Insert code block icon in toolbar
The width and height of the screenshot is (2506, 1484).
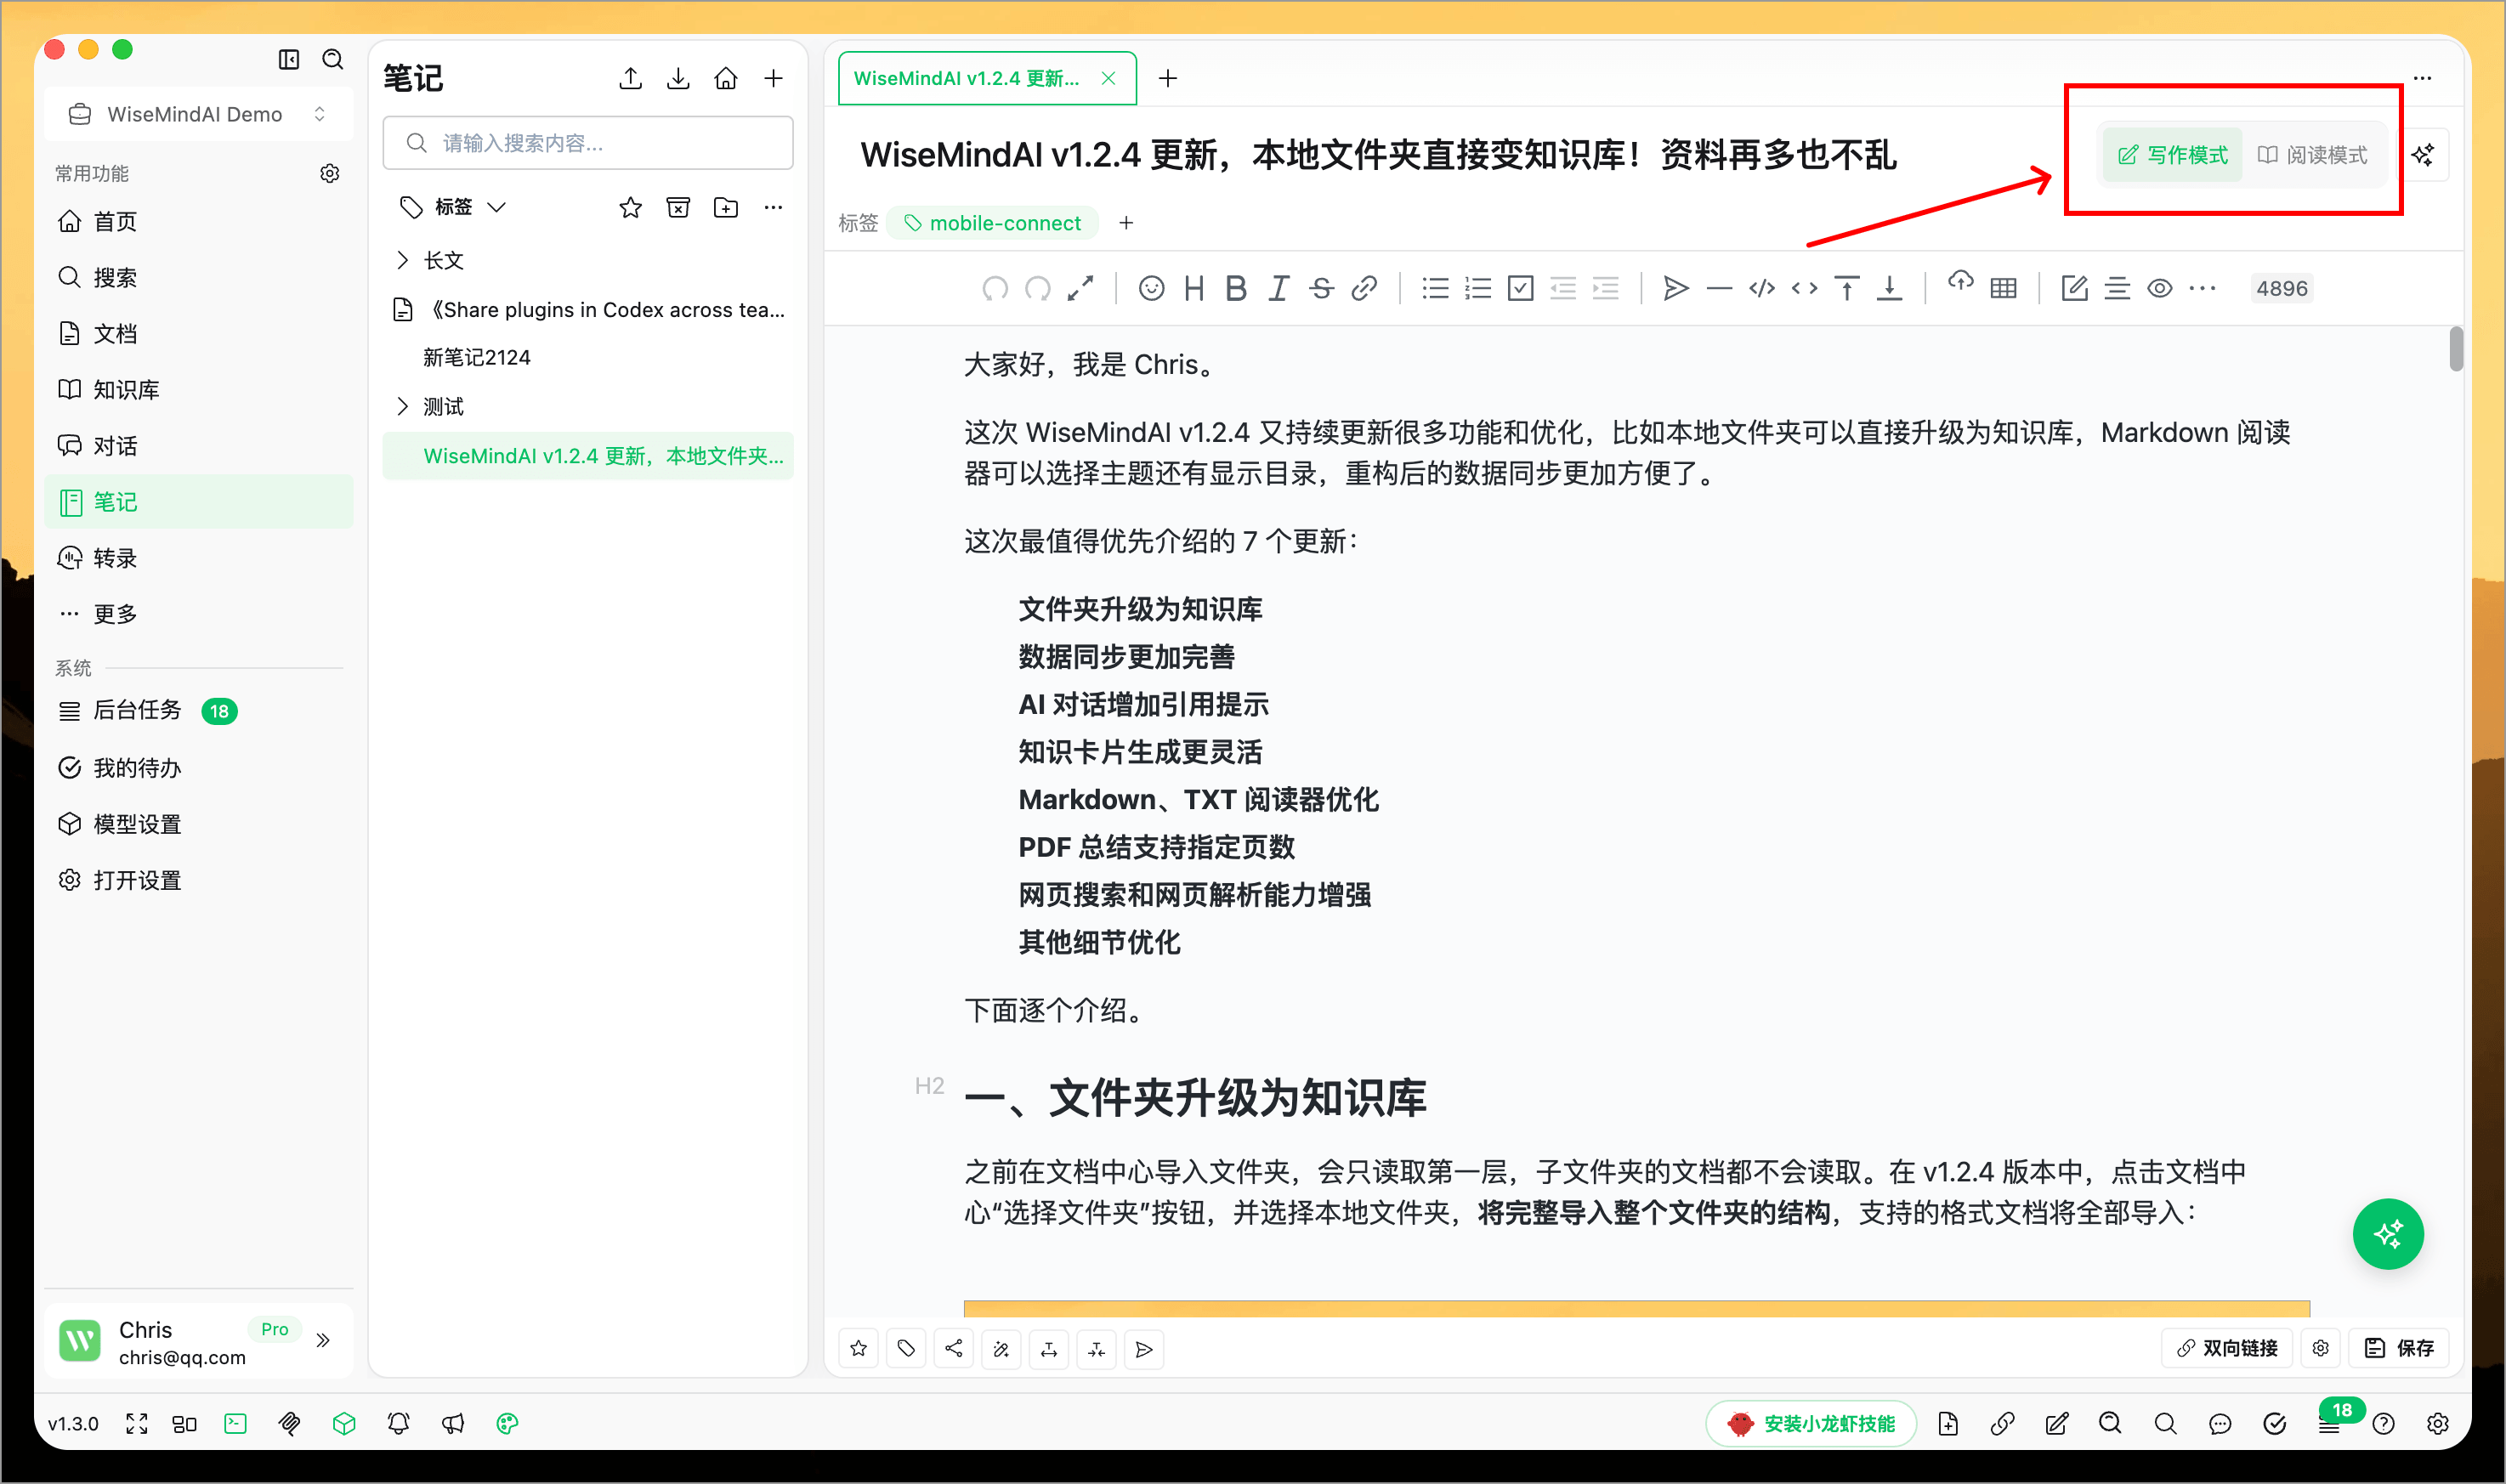(1761, 289)
